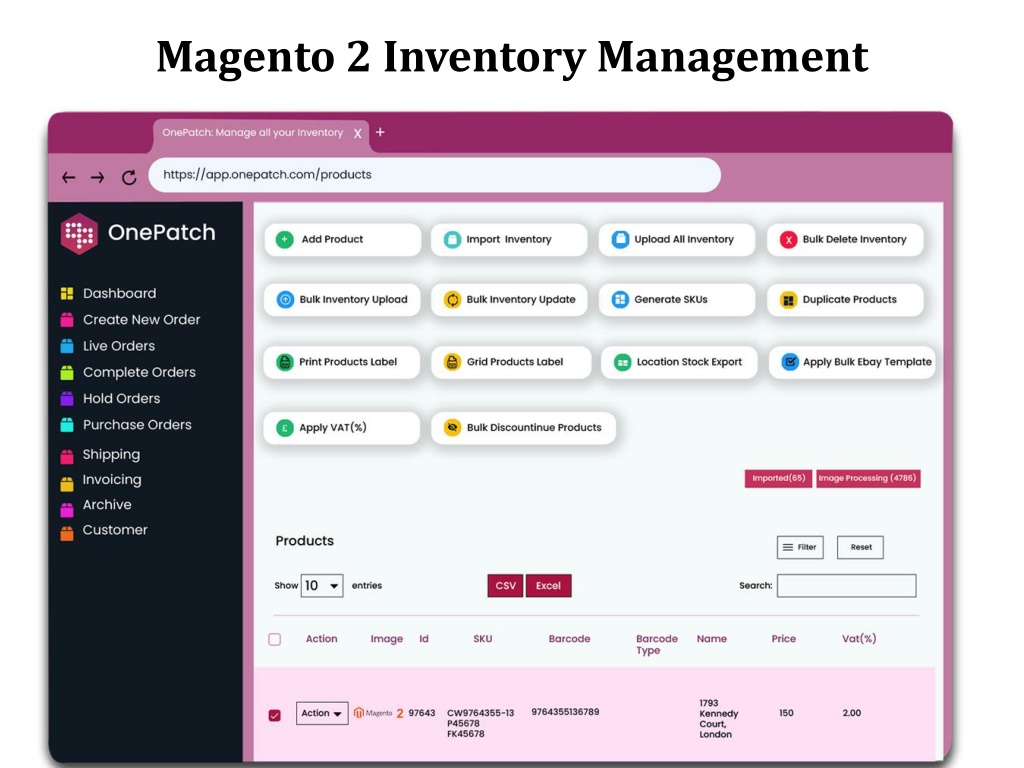Click the OnePatch hexagon logo icon

[x=79, y=233]
